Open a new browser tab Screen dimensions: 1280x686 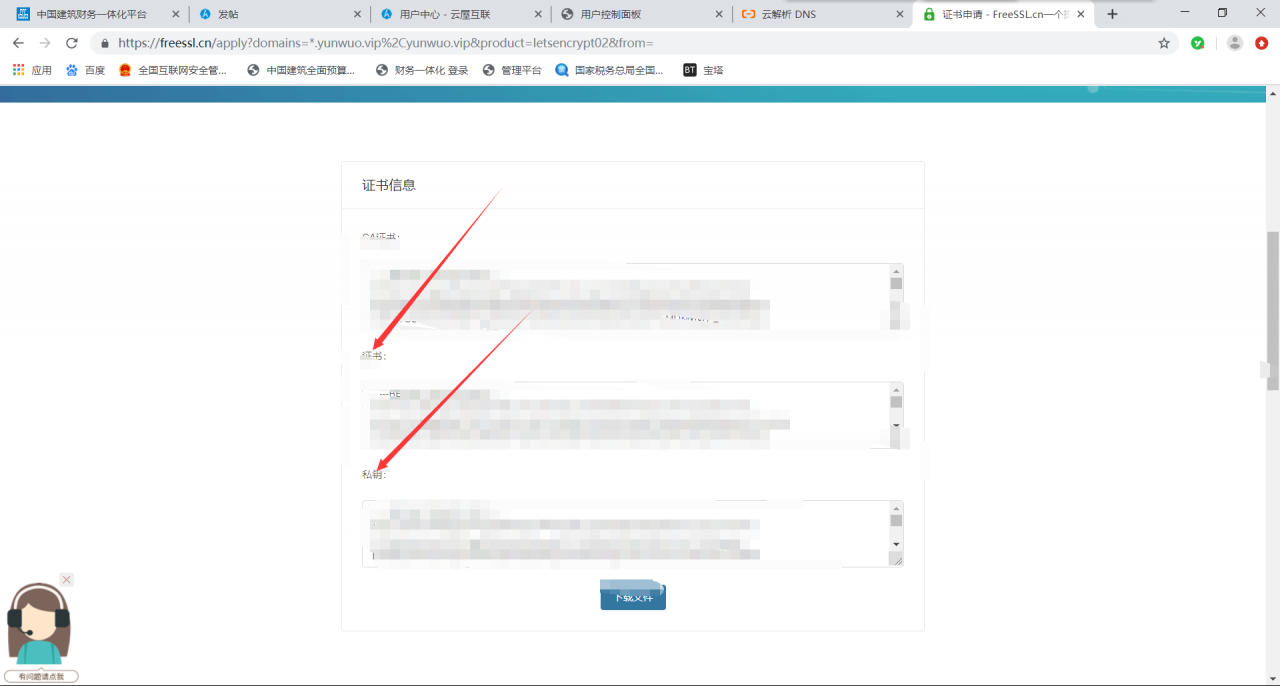click(x=1113, y=14)
